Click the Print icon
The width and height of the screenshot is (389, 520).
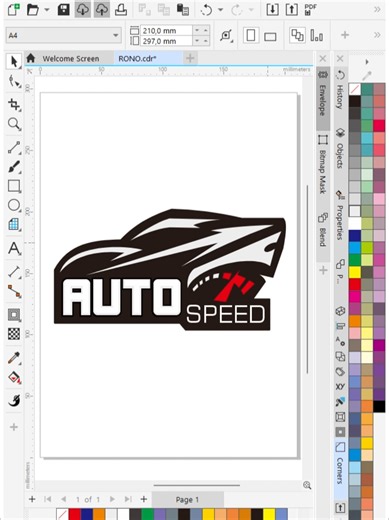[x=121, y=10]
